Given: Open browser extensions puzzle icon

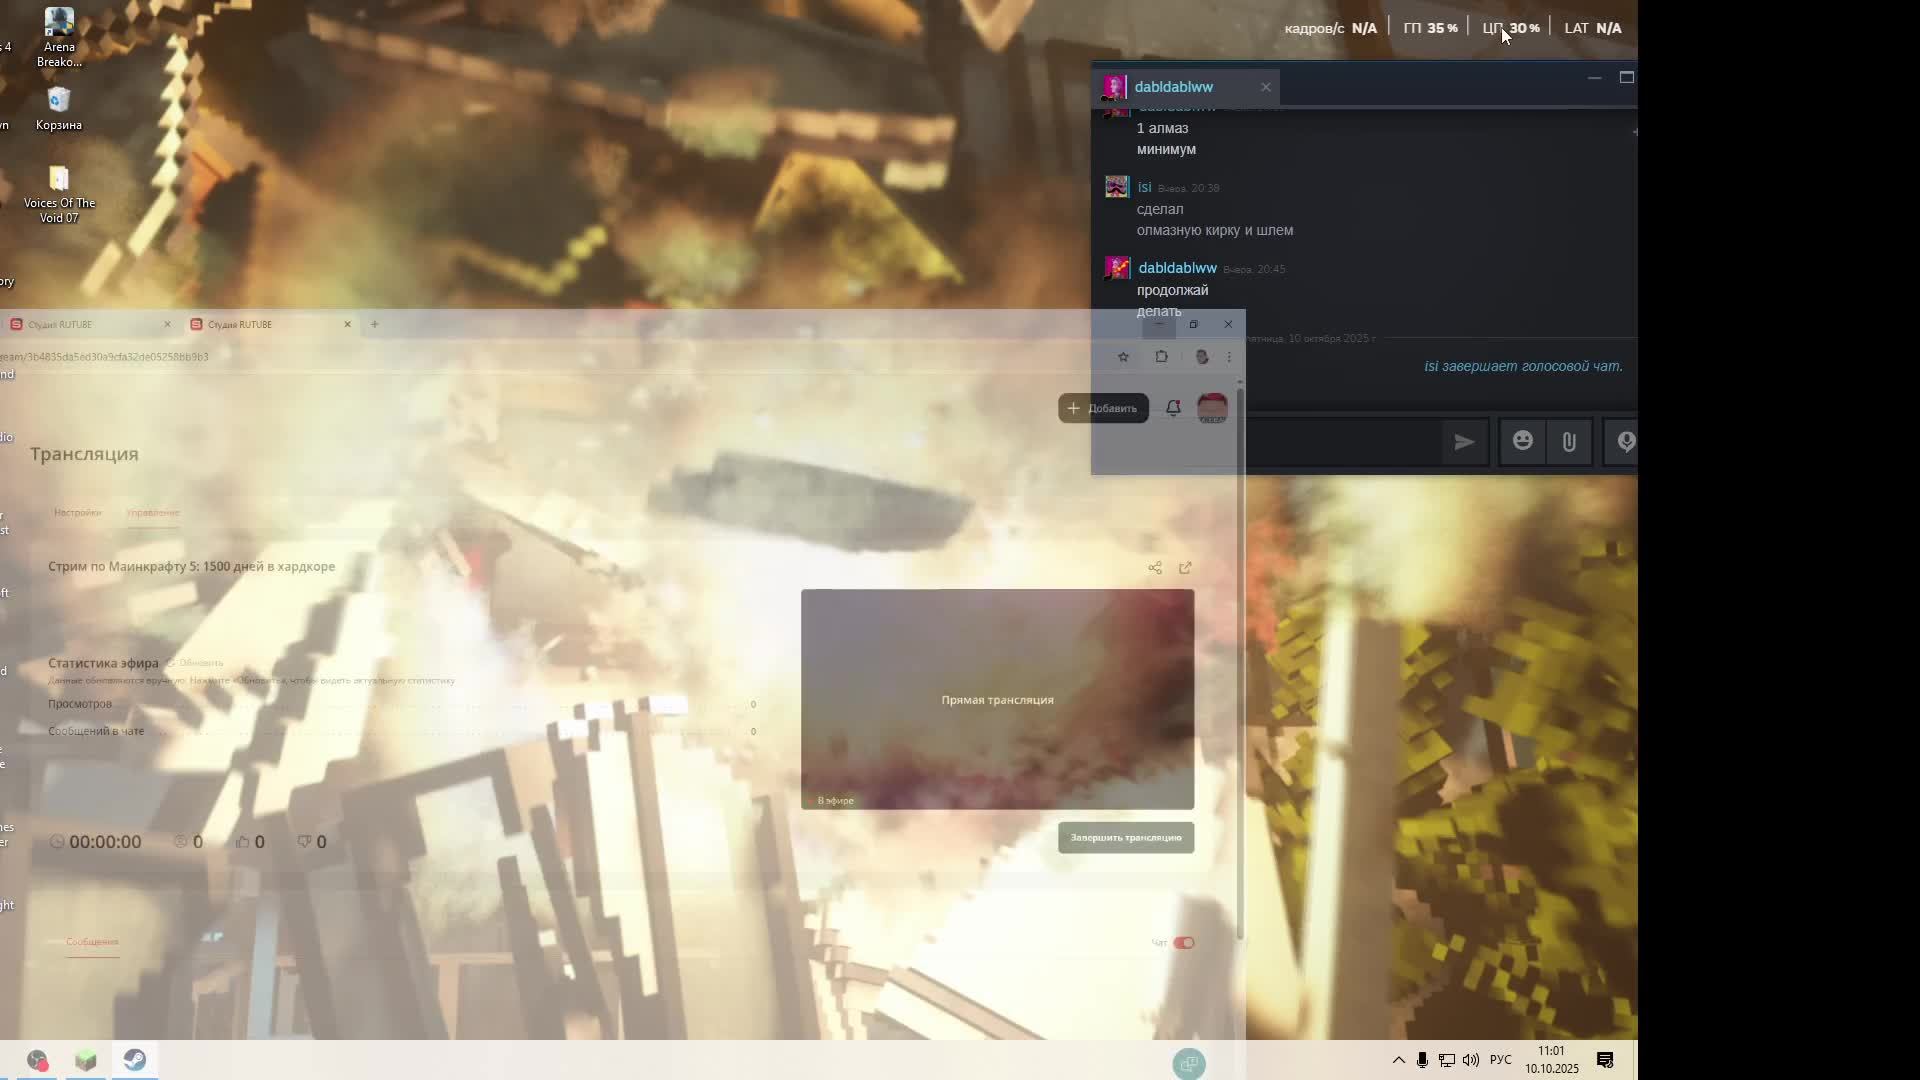Looking at the screenshot, I should coord(1161,357).
